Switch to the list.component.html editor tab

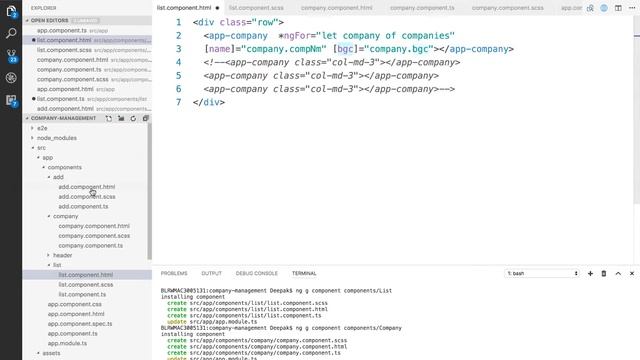coord(184,8)
